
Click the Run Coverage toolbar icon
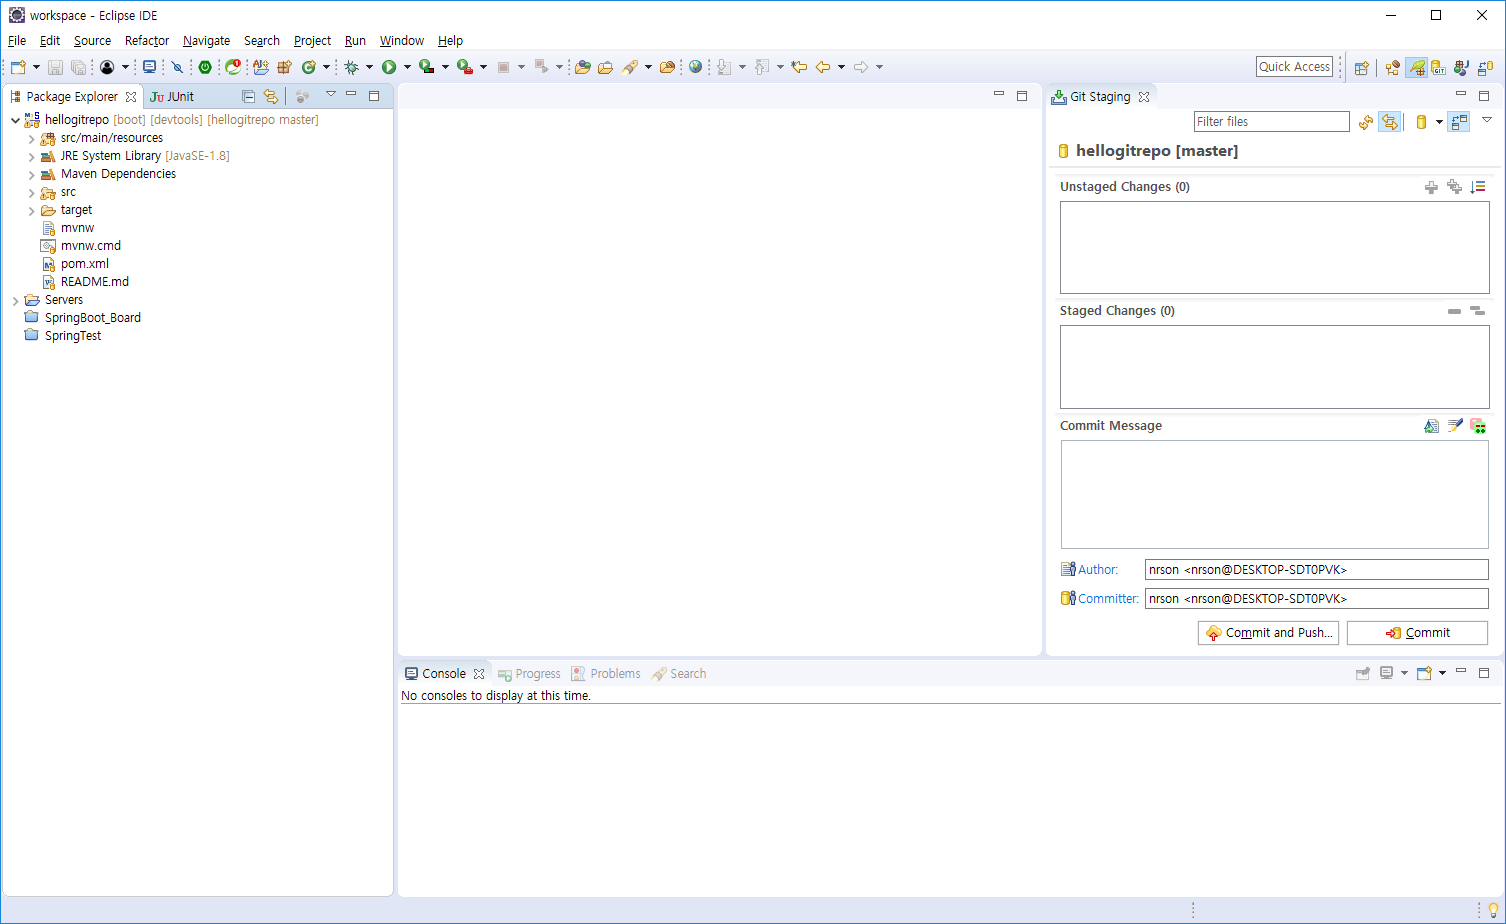tap(427, 67)
